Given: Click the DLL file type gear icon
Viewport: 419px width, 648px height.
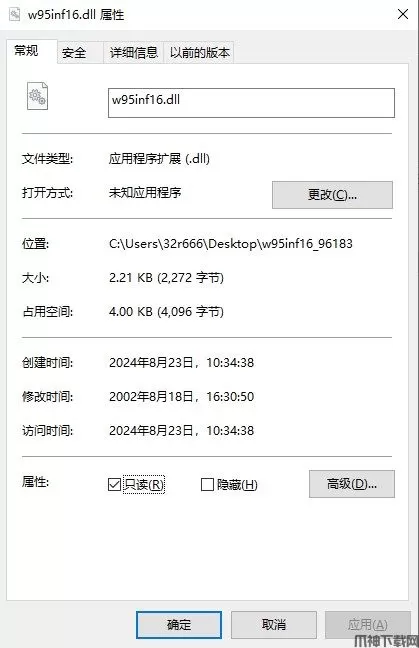Looking at the screenshot, I should (x=37, y=96).
